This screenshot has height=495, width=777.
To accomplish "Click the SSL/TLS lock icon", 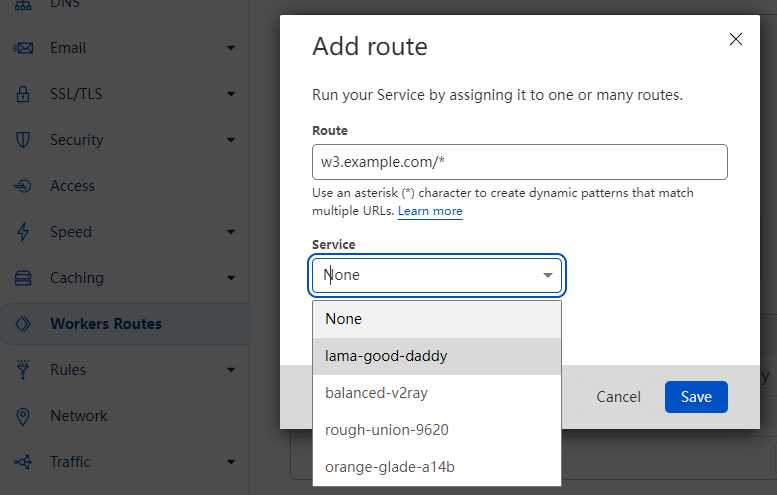I will pos(23,94).
